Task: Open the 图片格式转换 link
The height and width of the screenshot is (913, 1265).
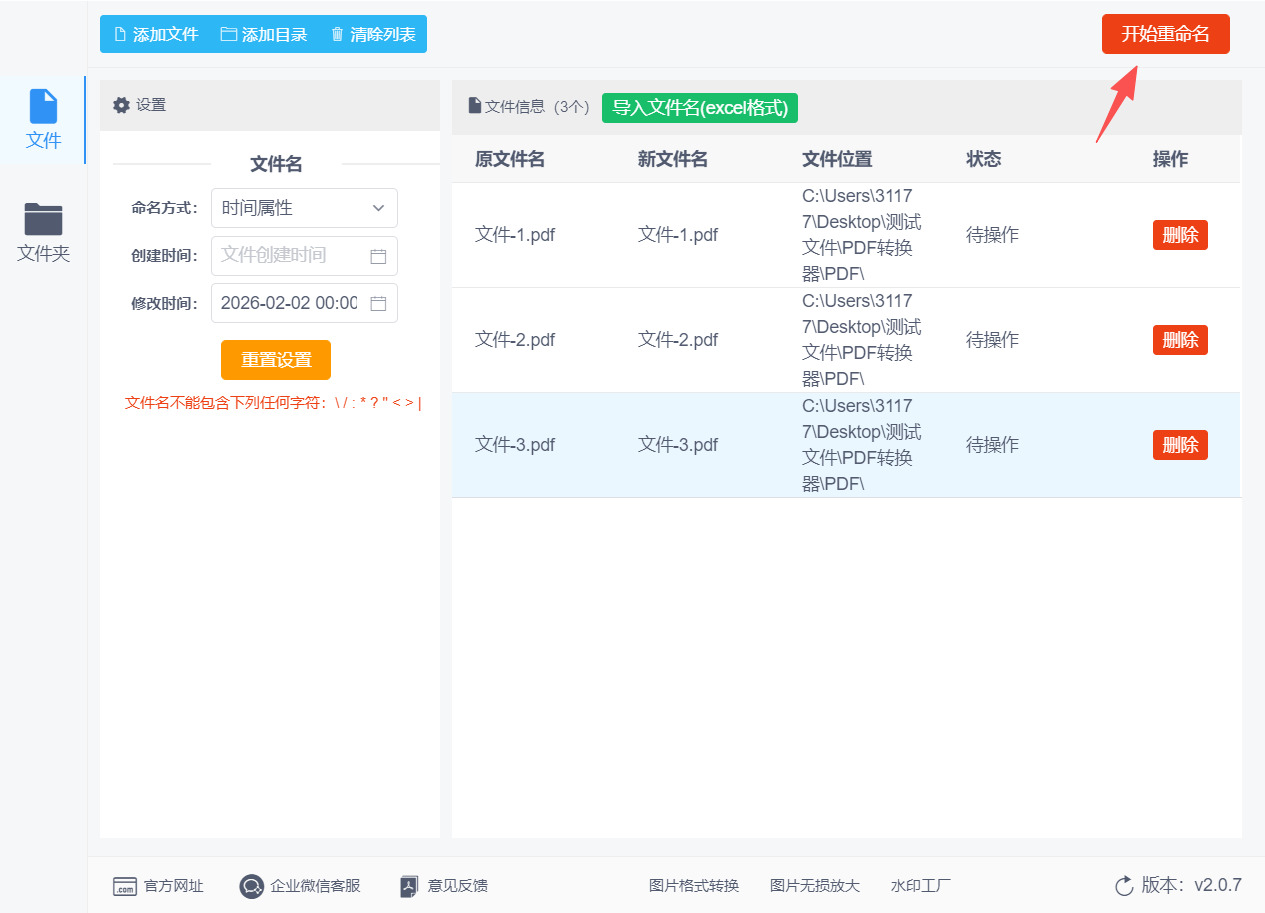Action: 693,886
